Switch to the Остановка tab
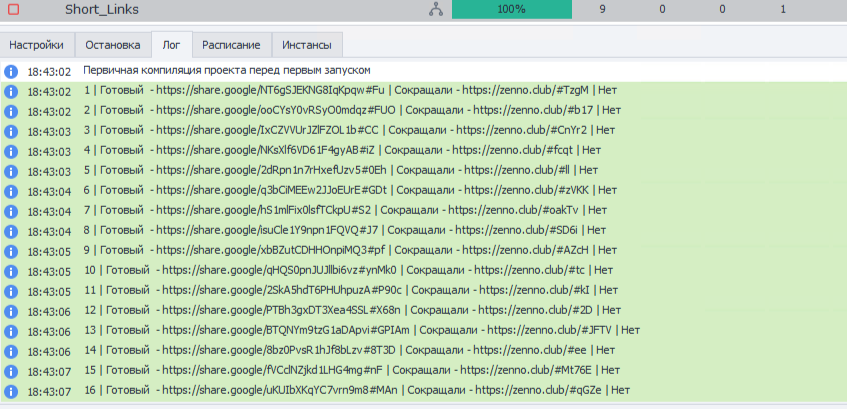 pos(113,45)
